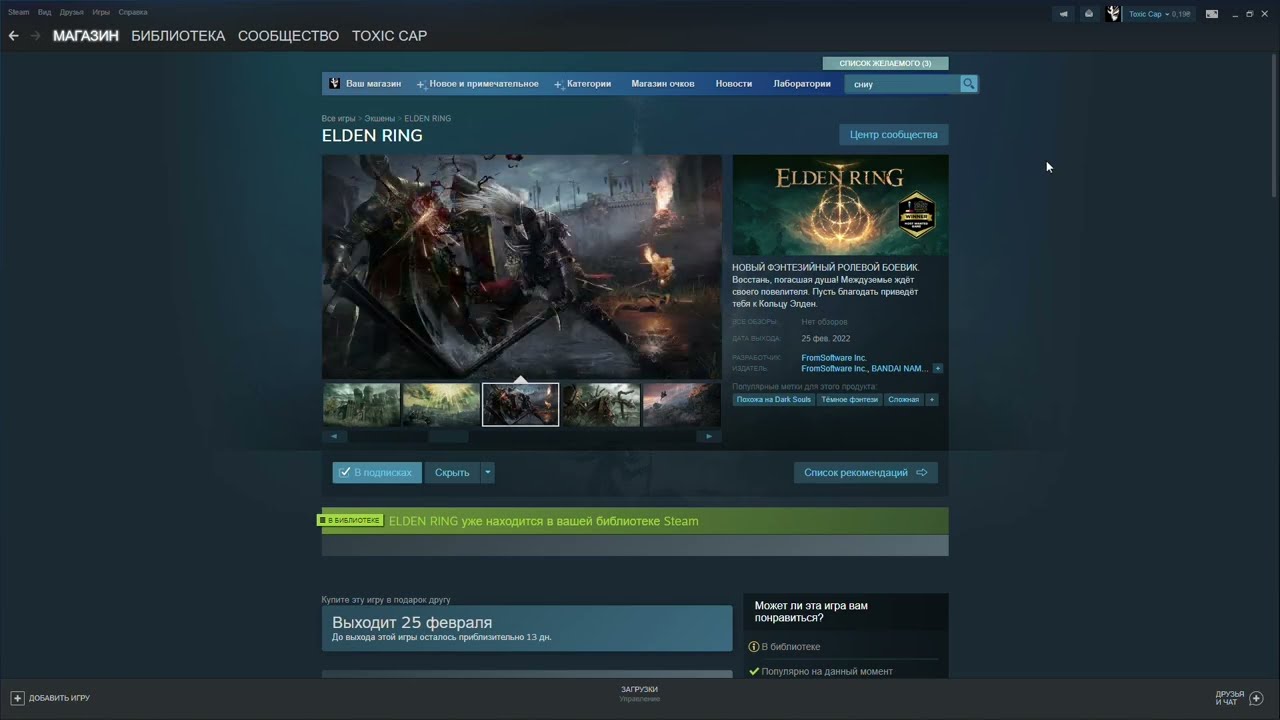1280x720 pixels.
Task: Switch to the БИБЛИОТЕКА tab
Action: click(x=178, y=36)
